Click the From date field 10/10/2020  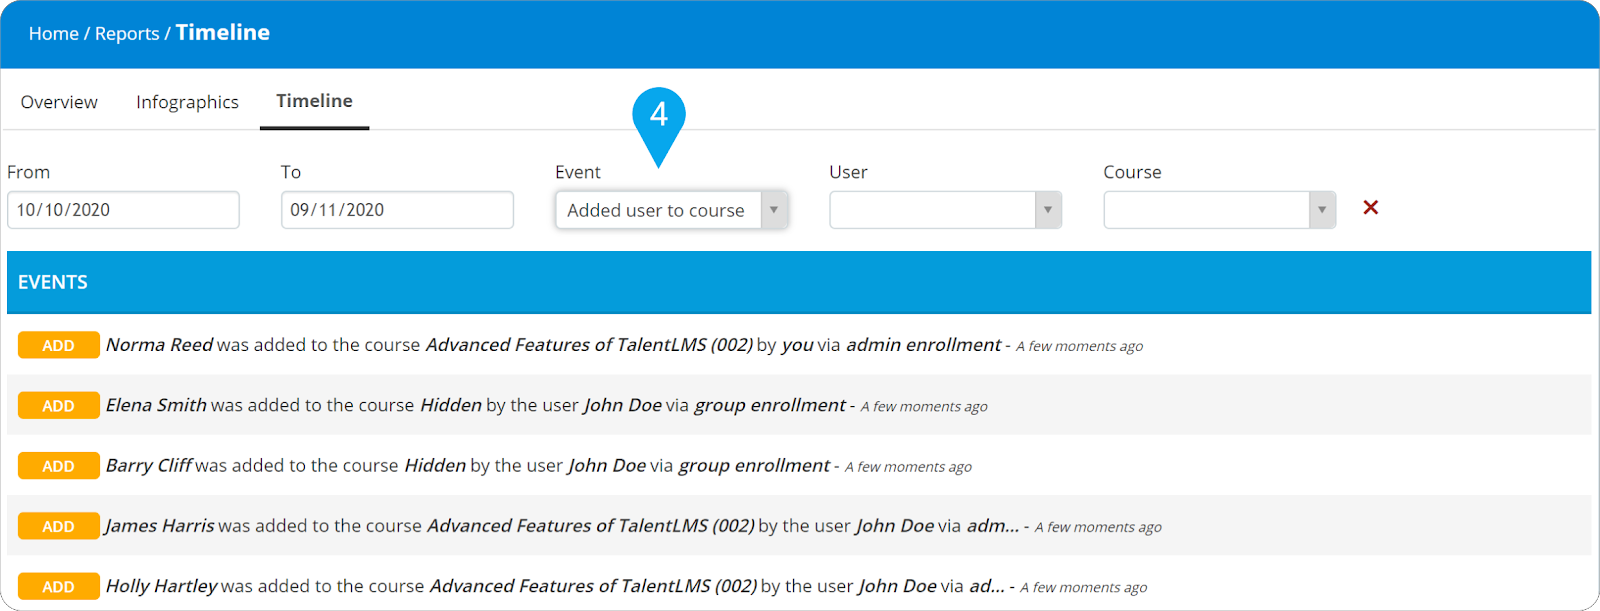pyautogui.click(x=123, y=210)
